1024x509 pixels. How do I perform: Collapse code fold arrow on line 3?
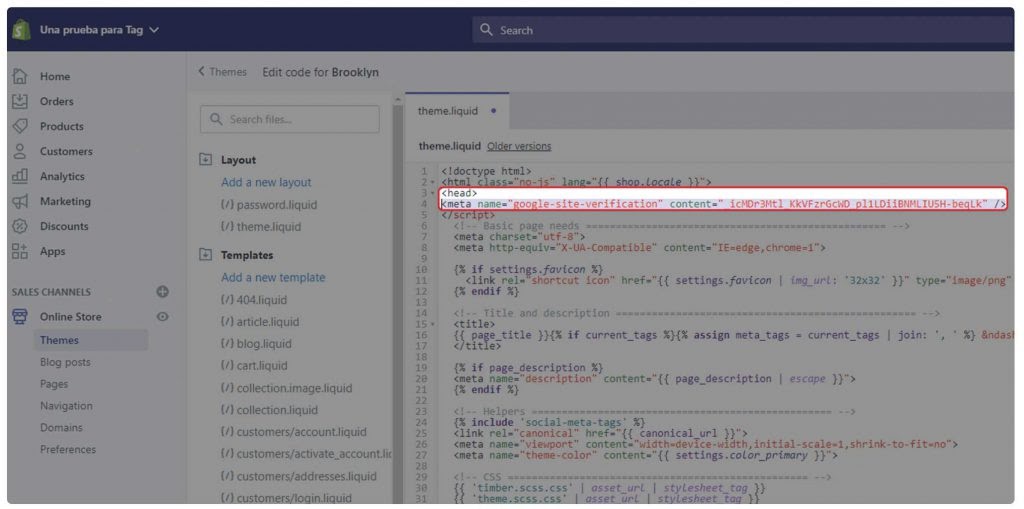coord(433,193)
